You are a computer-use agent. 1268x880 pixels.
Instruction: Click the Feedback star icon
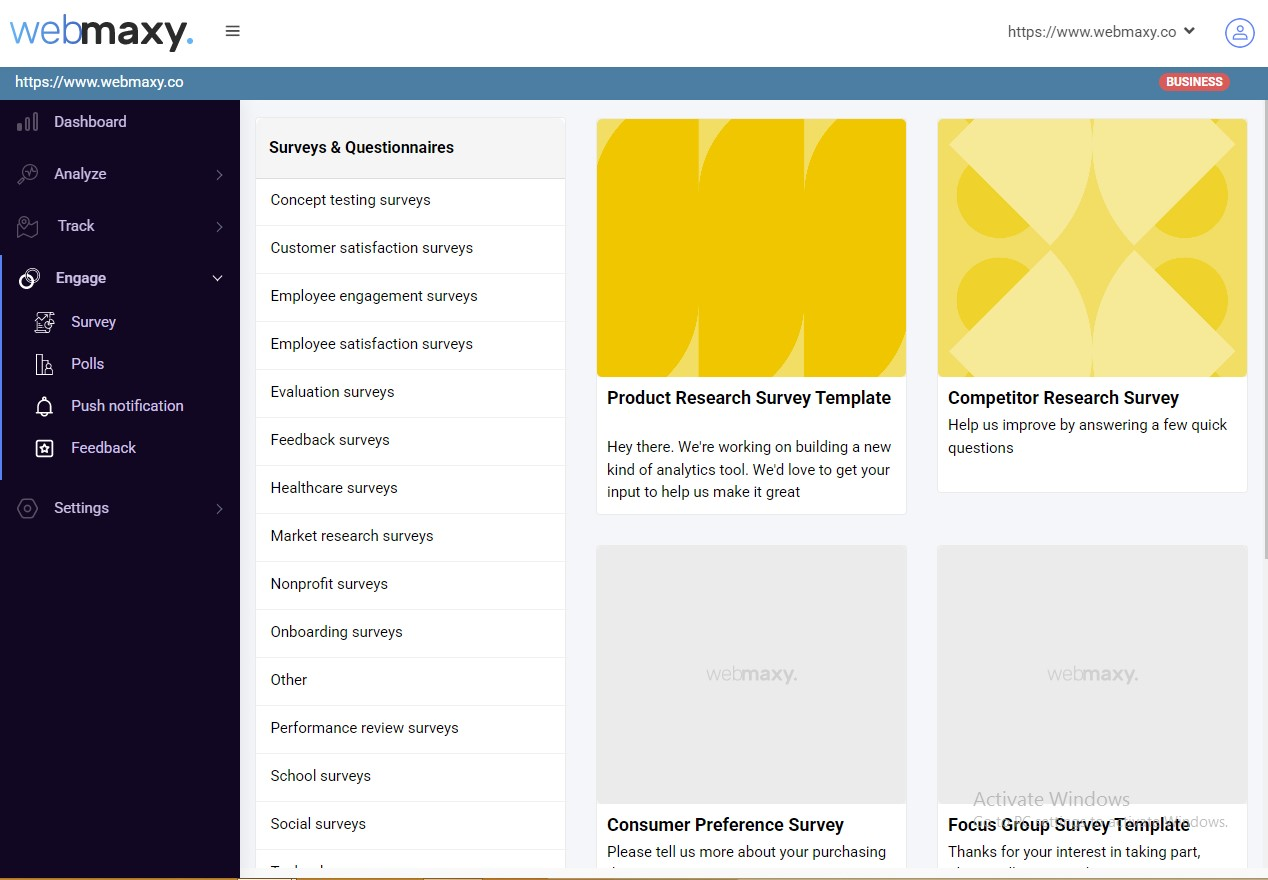(45, 448)
